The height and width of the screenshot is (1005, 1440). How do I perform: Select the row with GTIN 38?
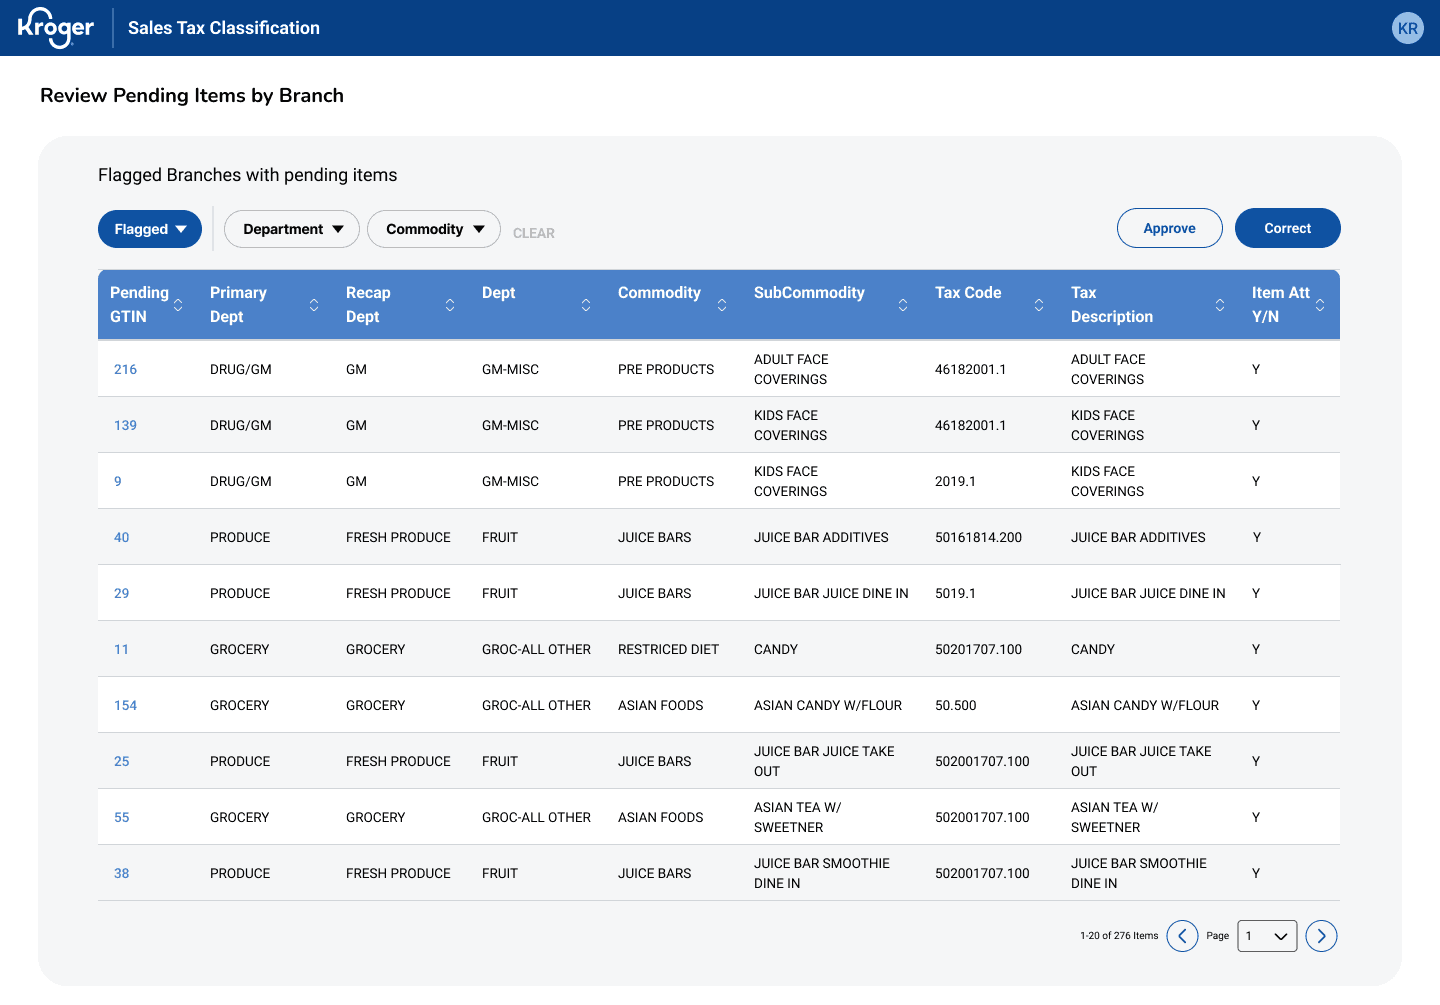(719, 873)
